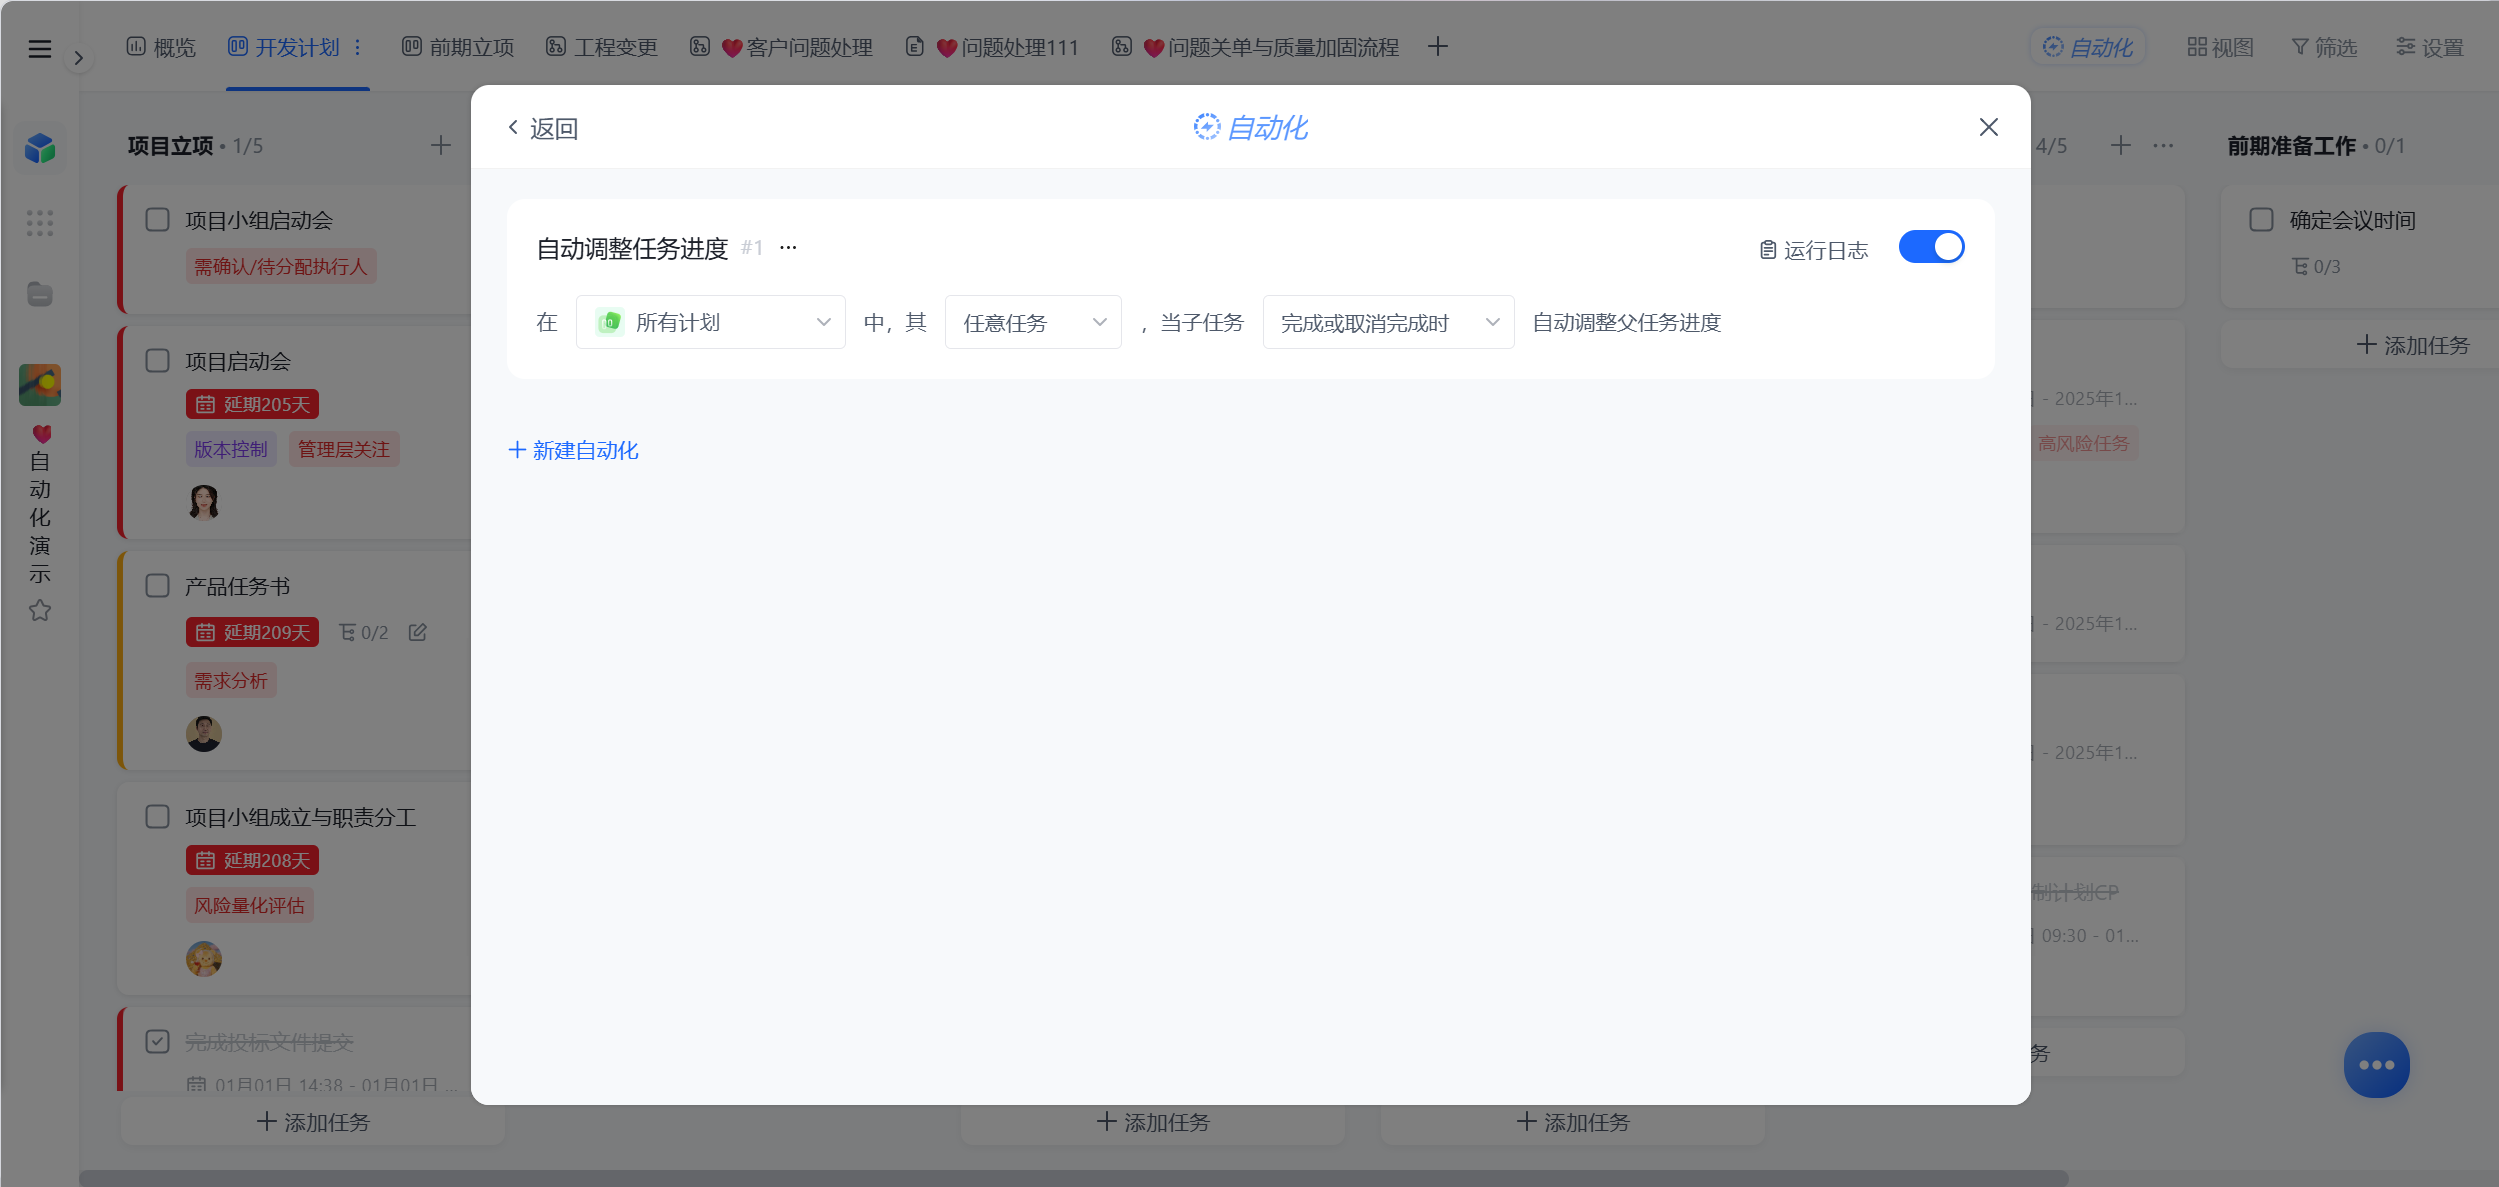Click the red heart icon in sidebar
This screenshot has height=1187, width=2499.
point(41,434)
